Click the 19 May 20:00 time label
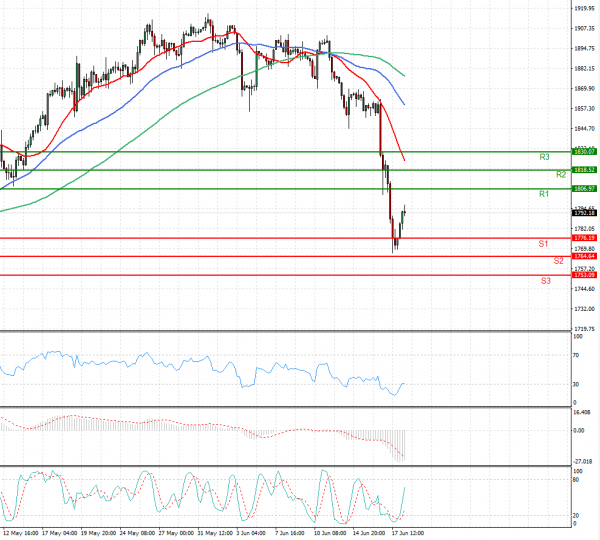The height and width of the screenshot is (540, 600). [98, 533]
